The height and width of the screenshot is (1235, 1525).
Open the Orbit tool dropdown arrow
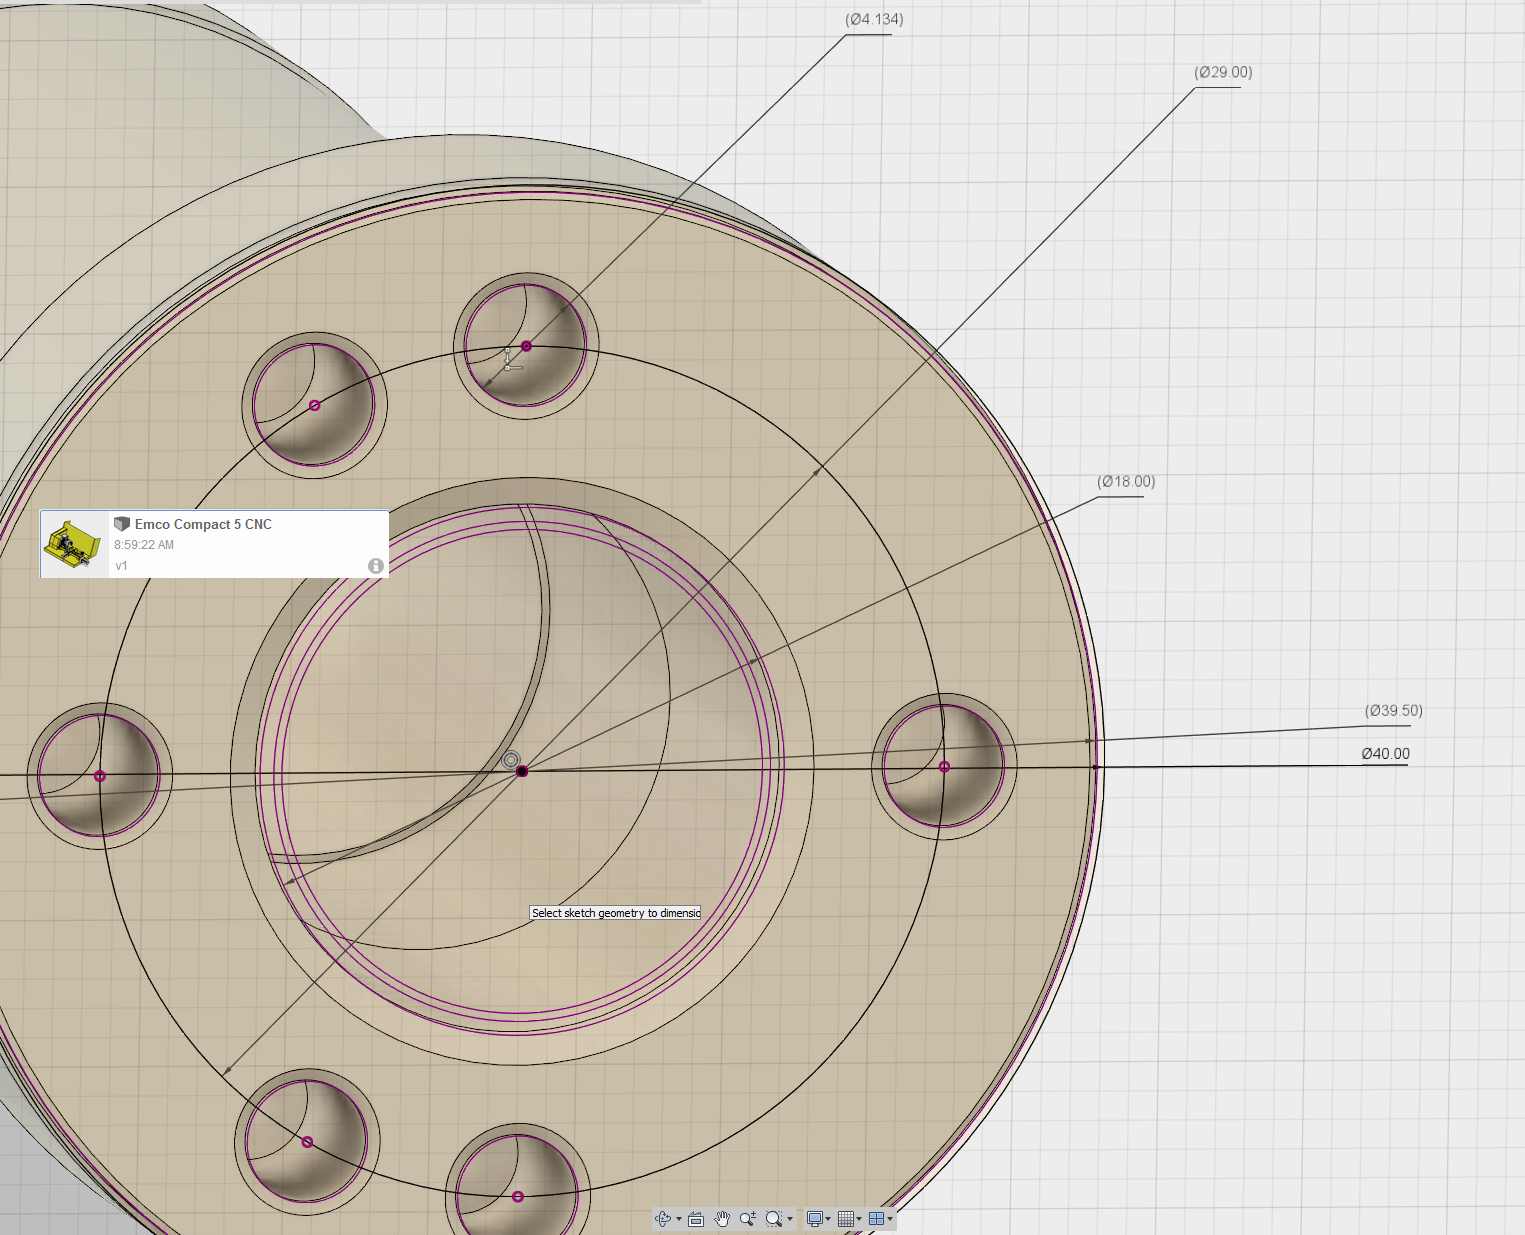679,1219
